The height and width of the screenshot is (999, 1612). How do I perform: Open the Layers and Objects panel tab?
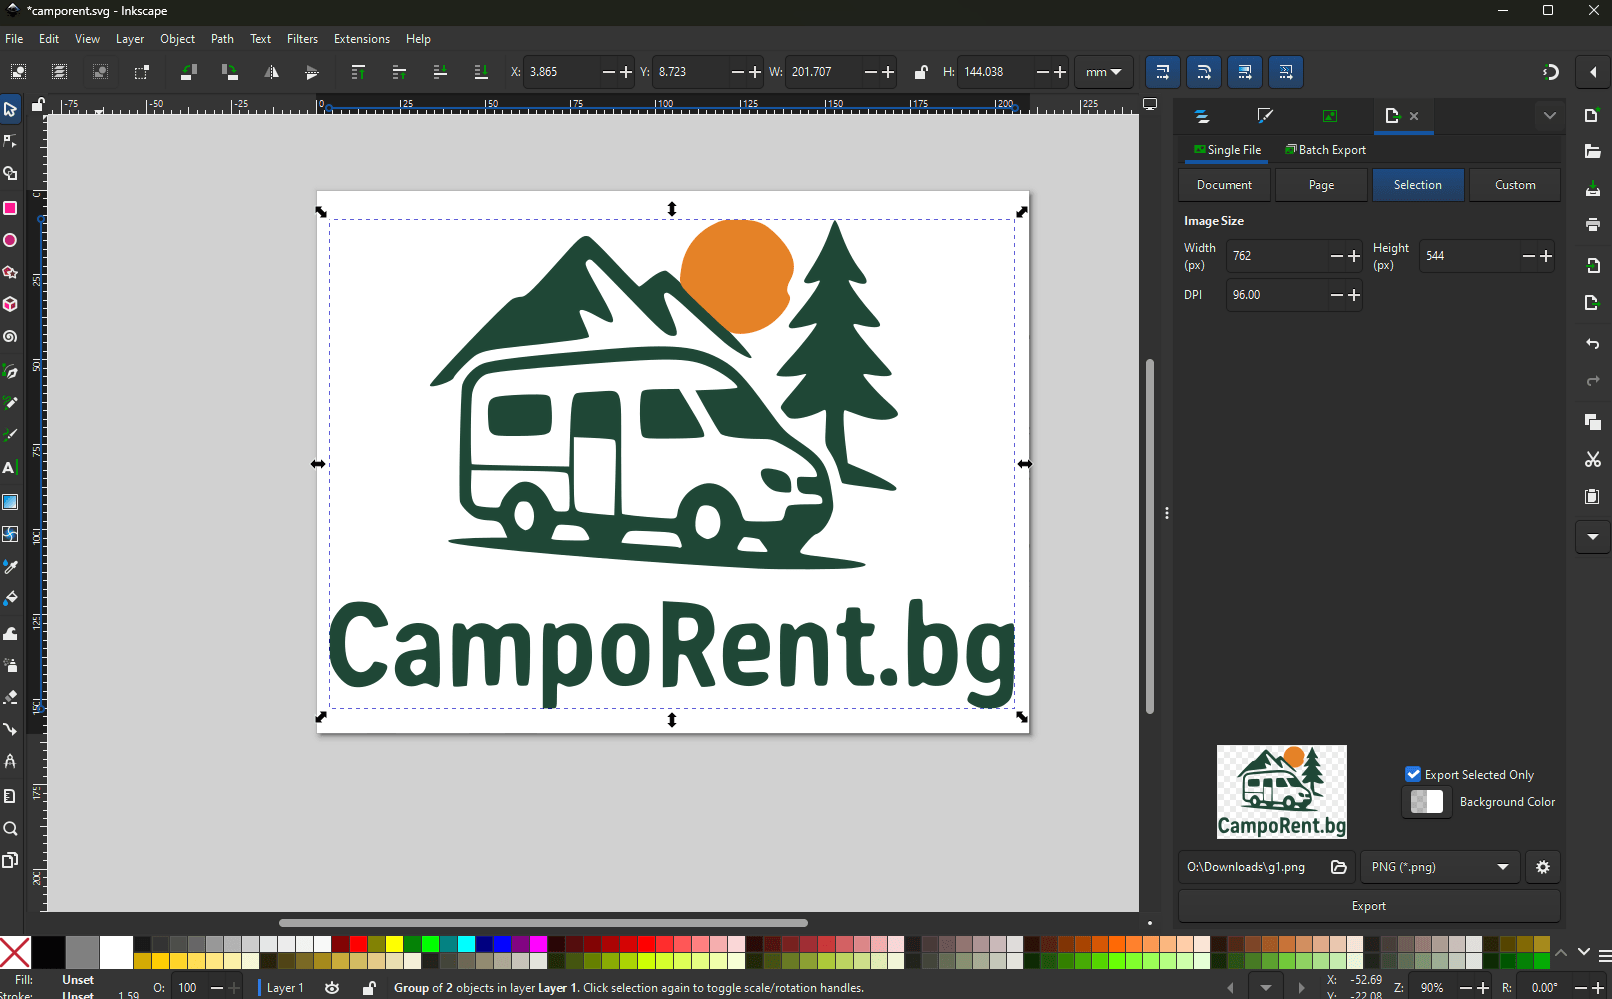1202,116
